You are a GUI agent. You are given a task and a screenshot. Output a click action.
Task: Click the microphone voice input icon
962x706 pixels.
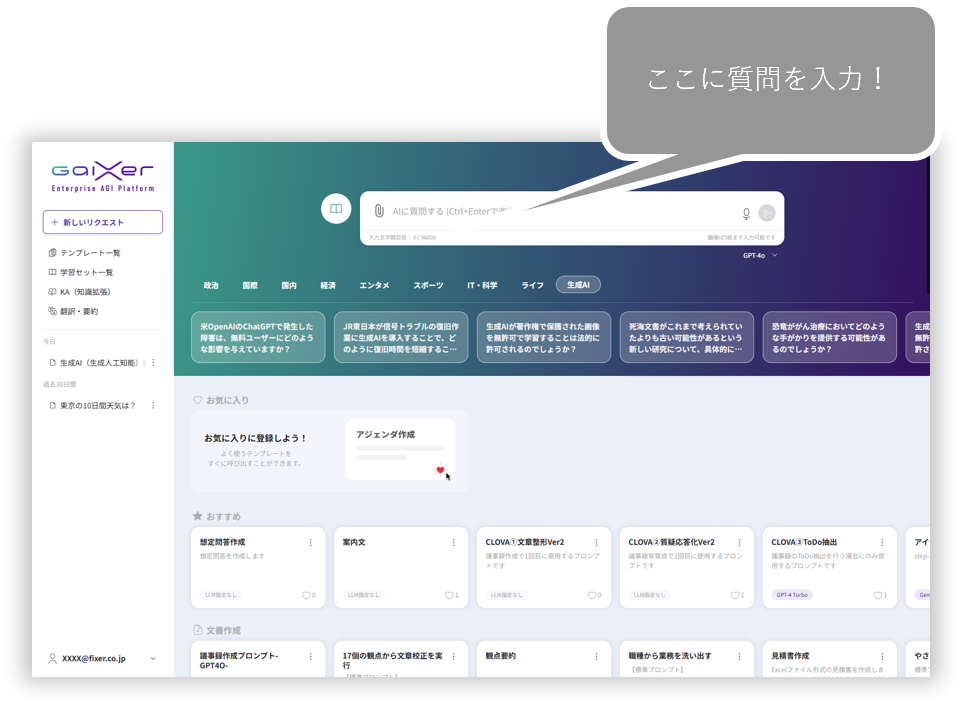tap(746, 213)
